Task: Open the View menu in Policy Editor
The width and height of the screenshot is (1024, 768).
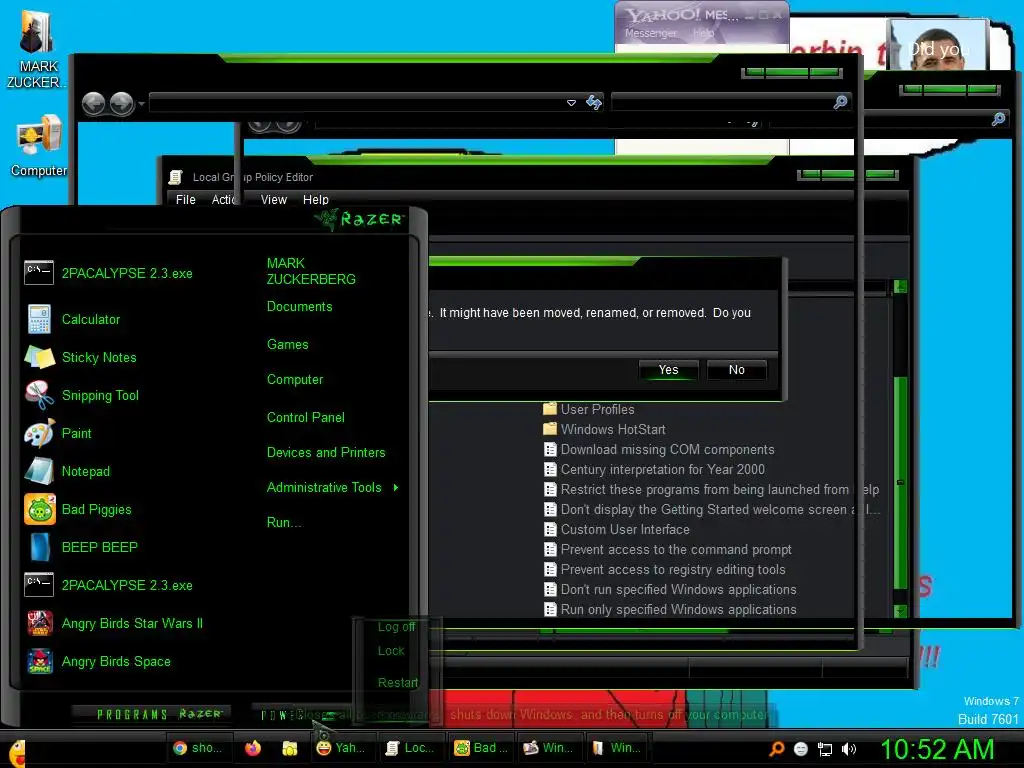Action: [x=274, y=199]
